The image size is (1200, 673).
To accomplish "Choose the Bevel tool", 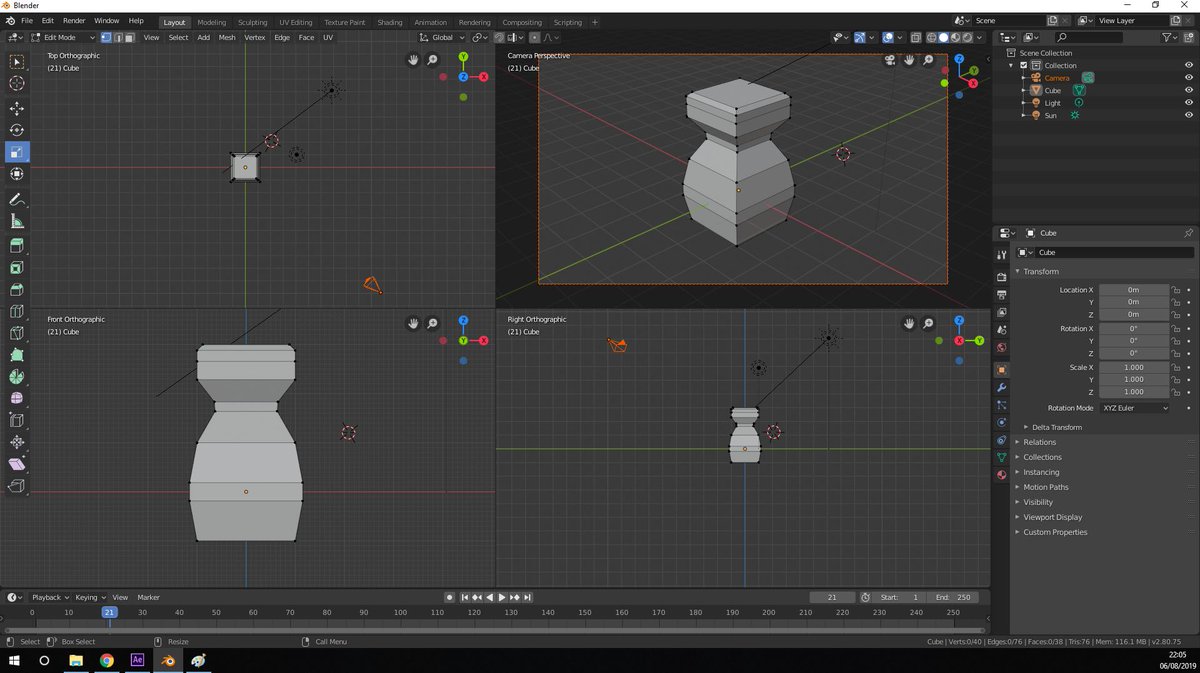I will [17, 290].
